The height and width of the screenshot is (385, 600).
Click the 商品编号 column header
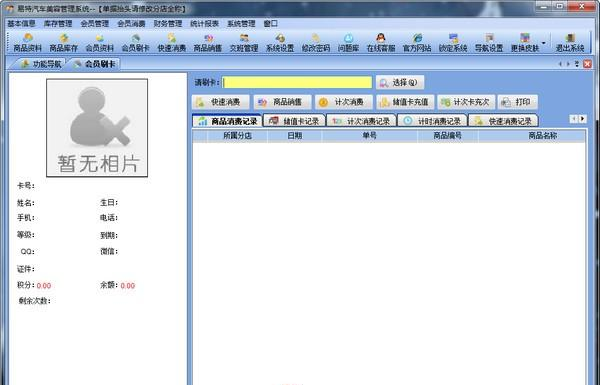coord(447,135)
